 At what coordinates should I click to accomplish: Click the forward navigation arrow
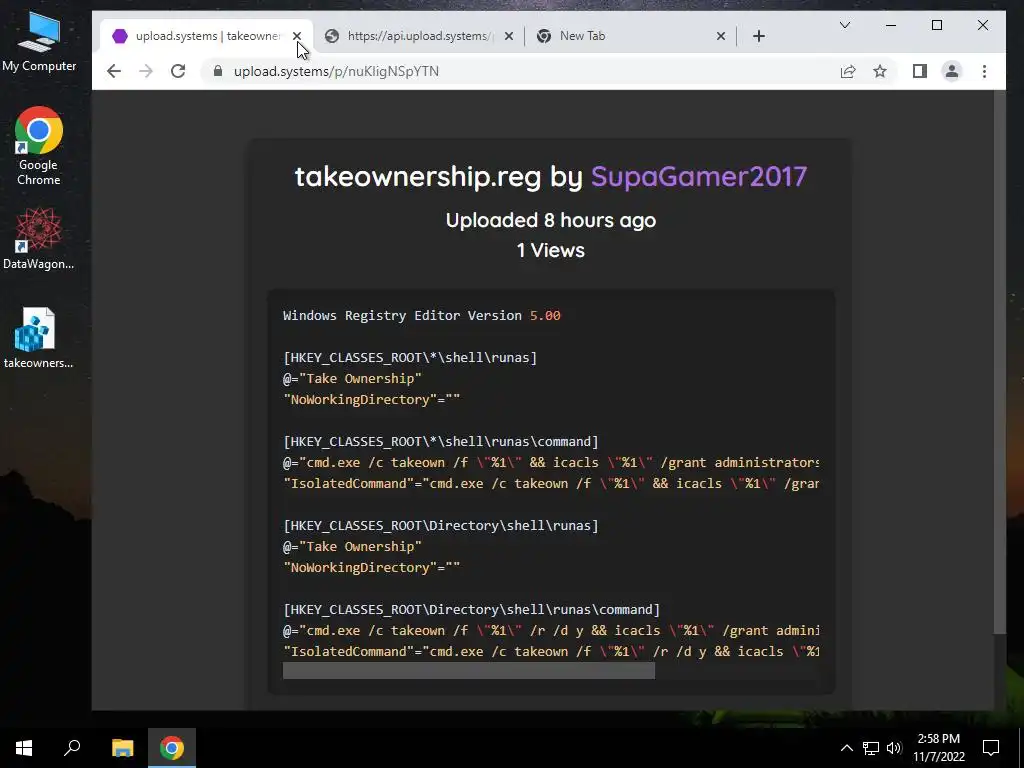coord(146,71)
